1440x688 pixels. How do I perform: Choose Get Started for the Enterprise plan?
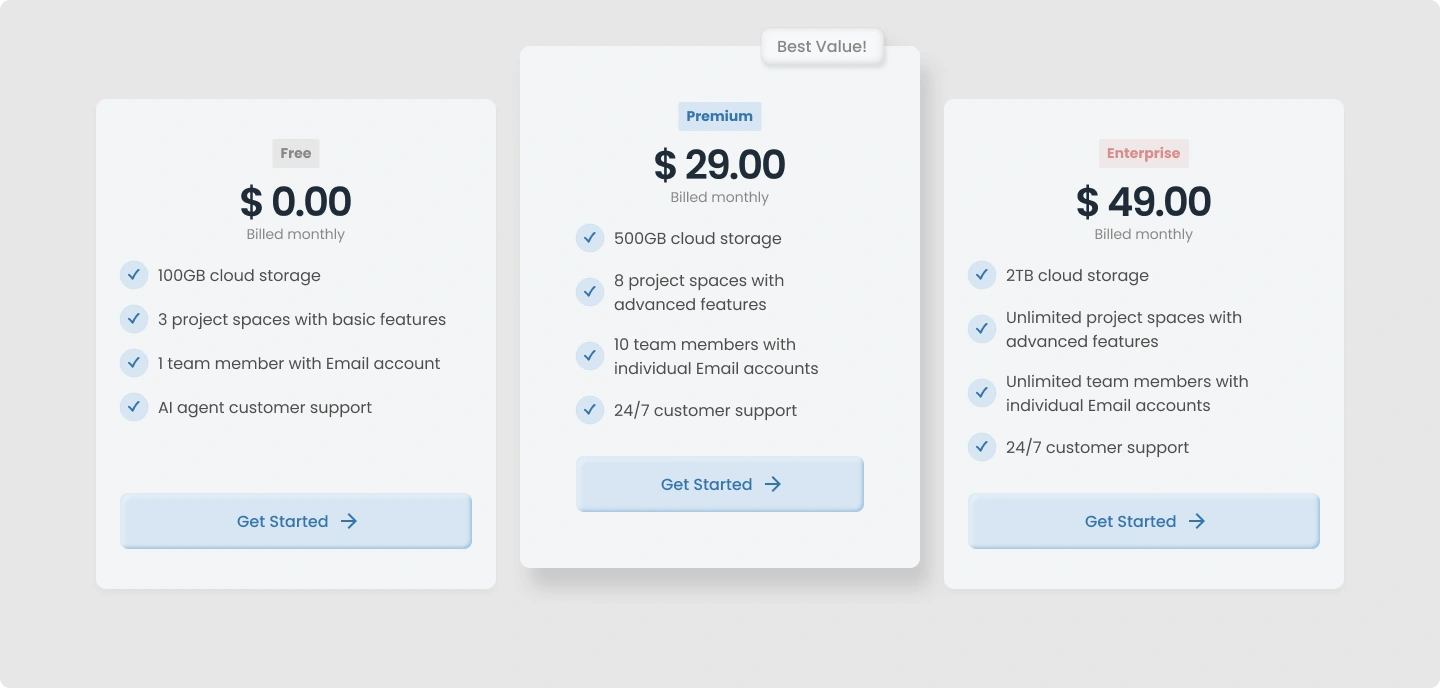[x=1143, y=521]
